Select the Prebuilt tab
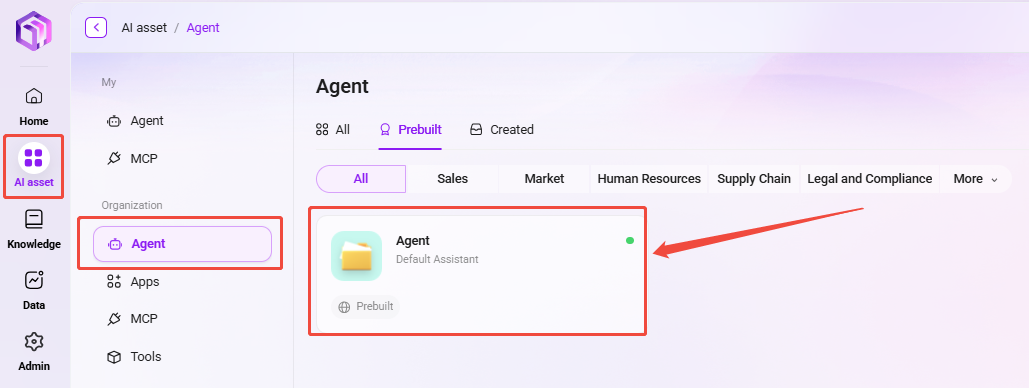Image resolution: width=1029 pixels, height=388 pixels. click(411, 129)
